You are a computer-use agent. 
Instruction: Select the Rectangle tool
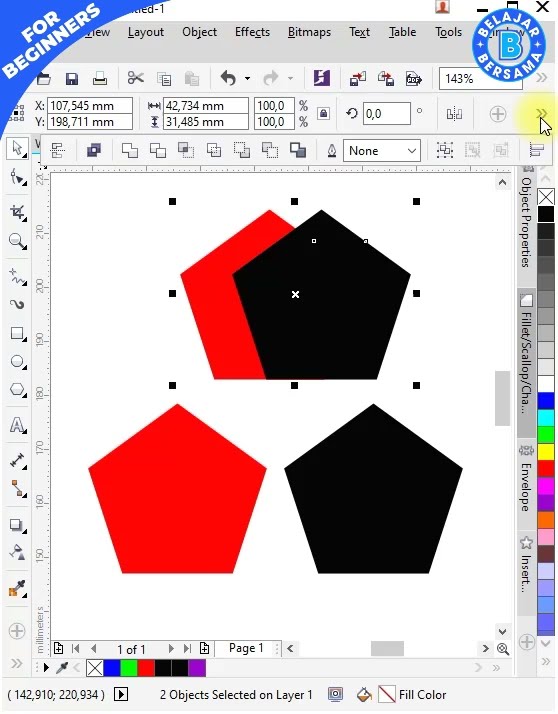[17, 334]
